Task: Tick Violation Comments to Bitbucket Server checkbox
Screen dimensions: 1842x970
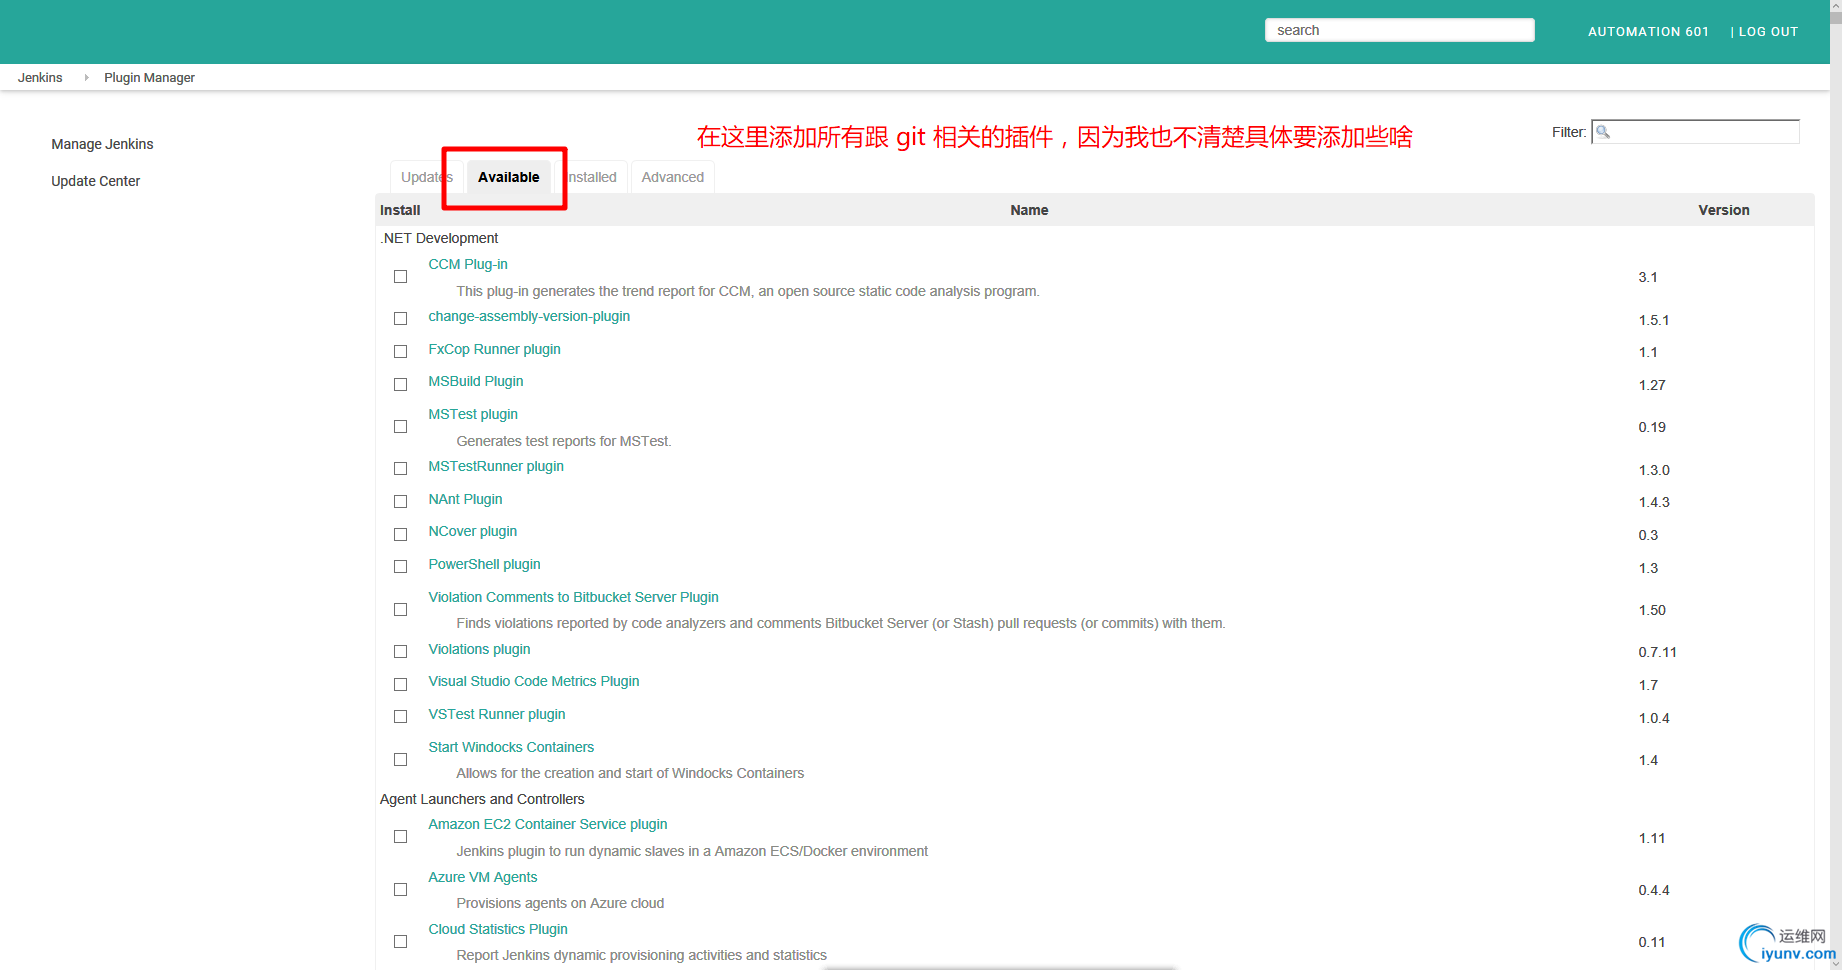Action: [400, 610]
